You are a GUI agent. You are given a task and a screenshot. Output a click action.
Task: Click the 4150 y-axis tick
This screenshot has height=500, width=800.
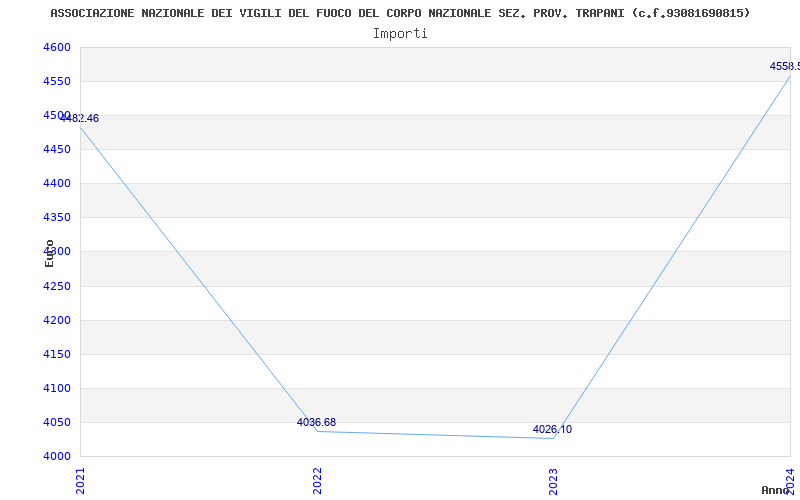point(57,354)
